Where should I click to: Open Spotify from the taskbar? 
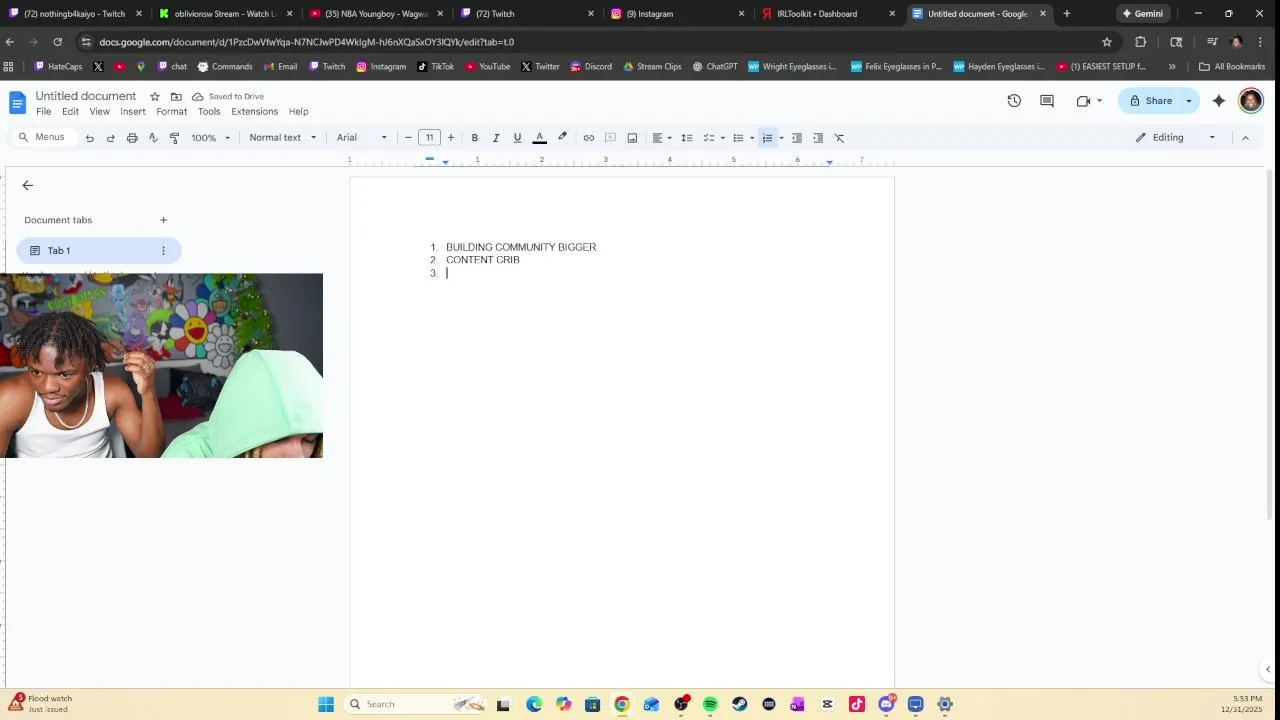pos(710,704)
